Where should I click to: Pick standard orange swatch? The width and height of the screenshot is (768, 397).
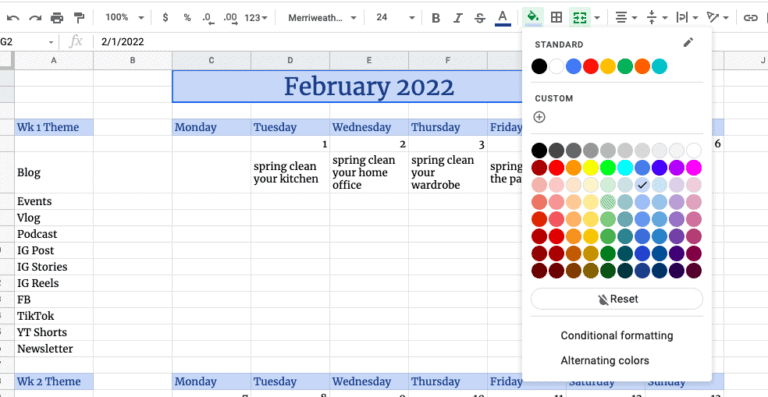click(x=642, y=66)
